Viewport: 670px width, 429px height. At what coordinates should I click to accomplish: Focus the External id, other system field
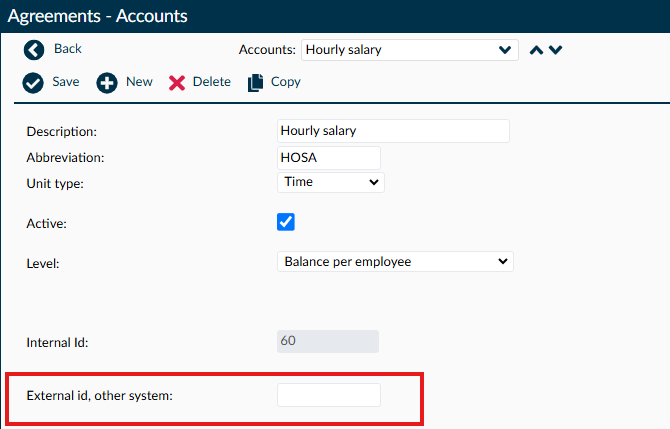coord(329,395)
